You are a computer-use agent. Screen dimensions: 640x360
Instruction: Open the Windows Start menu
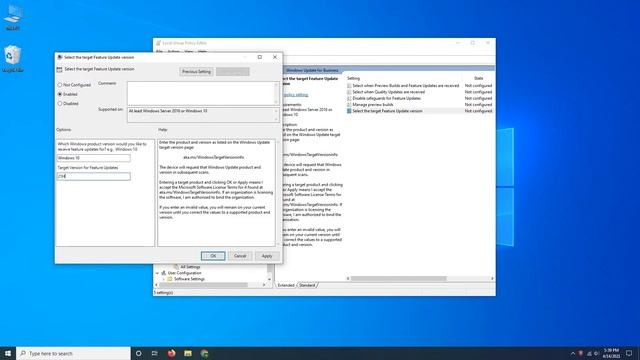[8, 353]
